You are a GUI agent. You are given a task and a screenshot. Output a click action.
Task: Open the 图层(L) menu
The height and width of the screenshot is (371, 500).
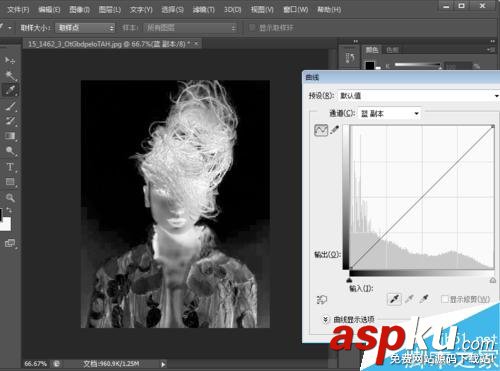110,9
